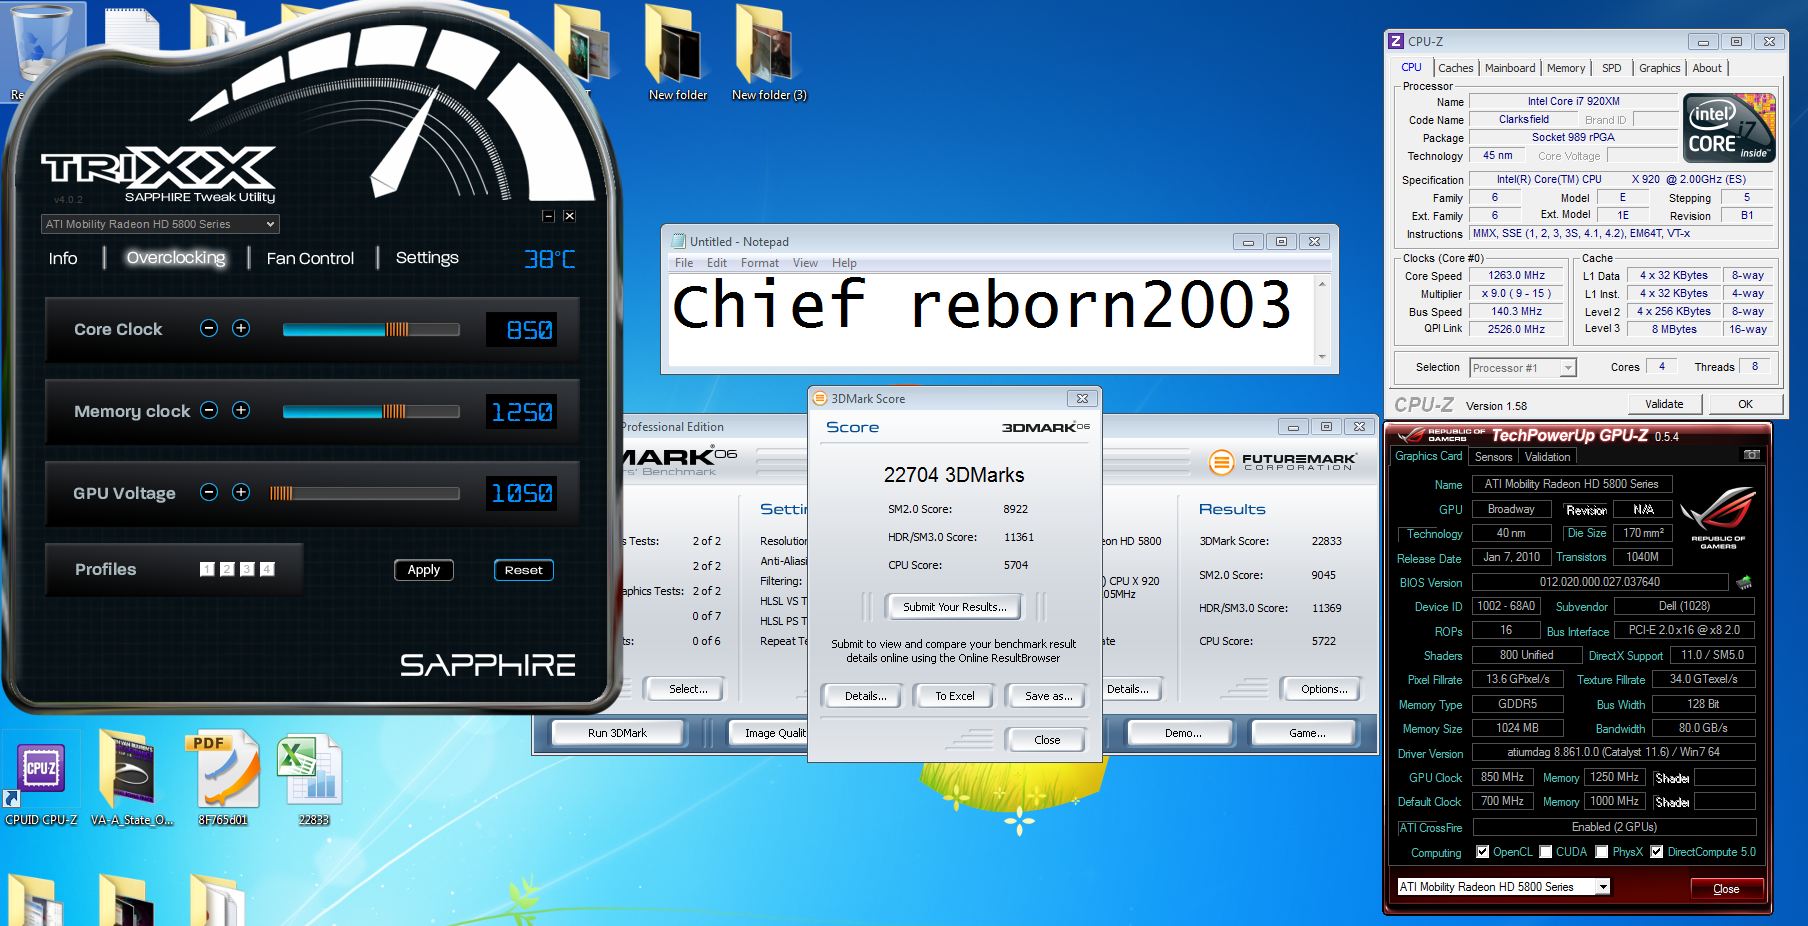Toggle the OpenCL checkbox in GPU-Z

(x=1483, y=852)
